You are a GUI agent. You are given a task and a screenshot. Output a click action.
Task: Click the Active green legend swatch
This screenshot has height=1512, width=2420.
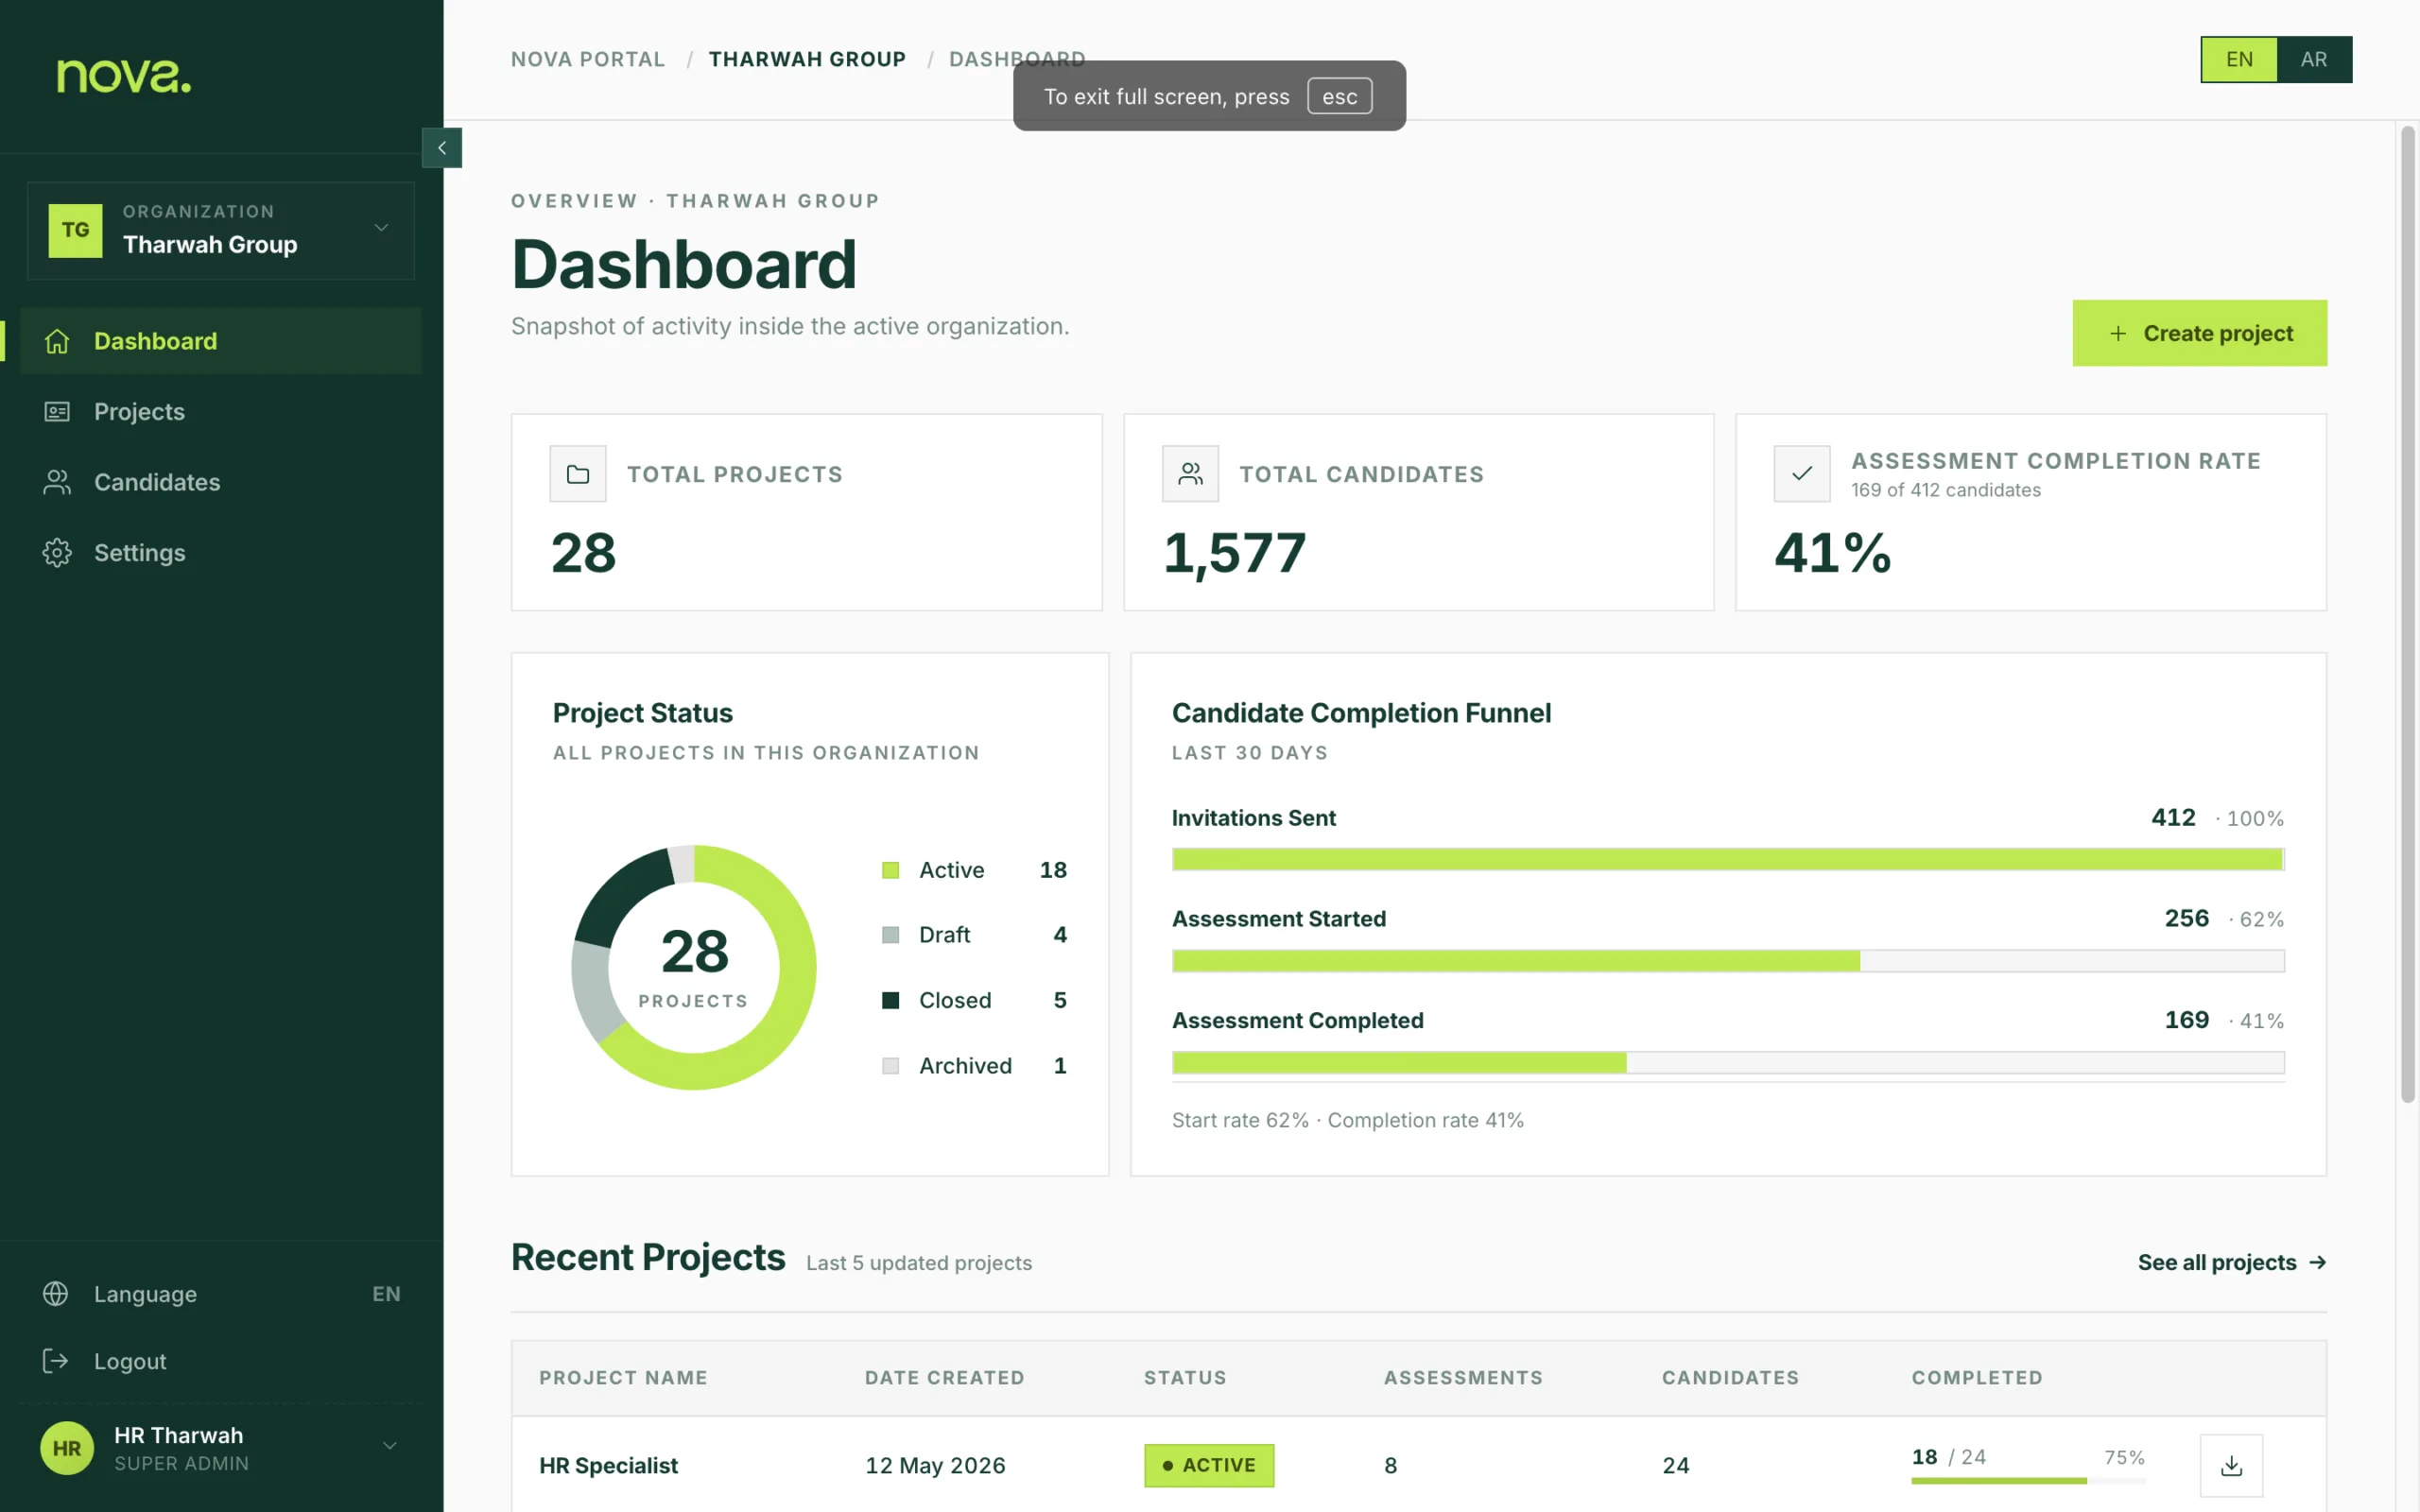pyautogui.click(x=890, y=870)
